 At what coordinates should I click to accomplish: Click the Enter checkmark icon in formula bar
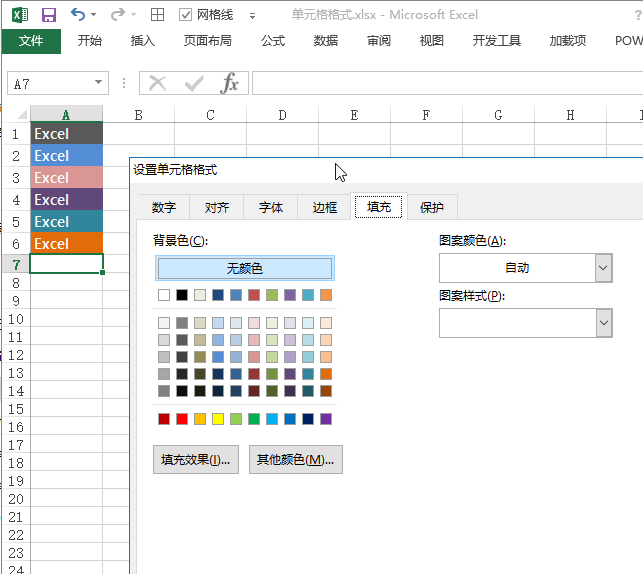[194, 83]
